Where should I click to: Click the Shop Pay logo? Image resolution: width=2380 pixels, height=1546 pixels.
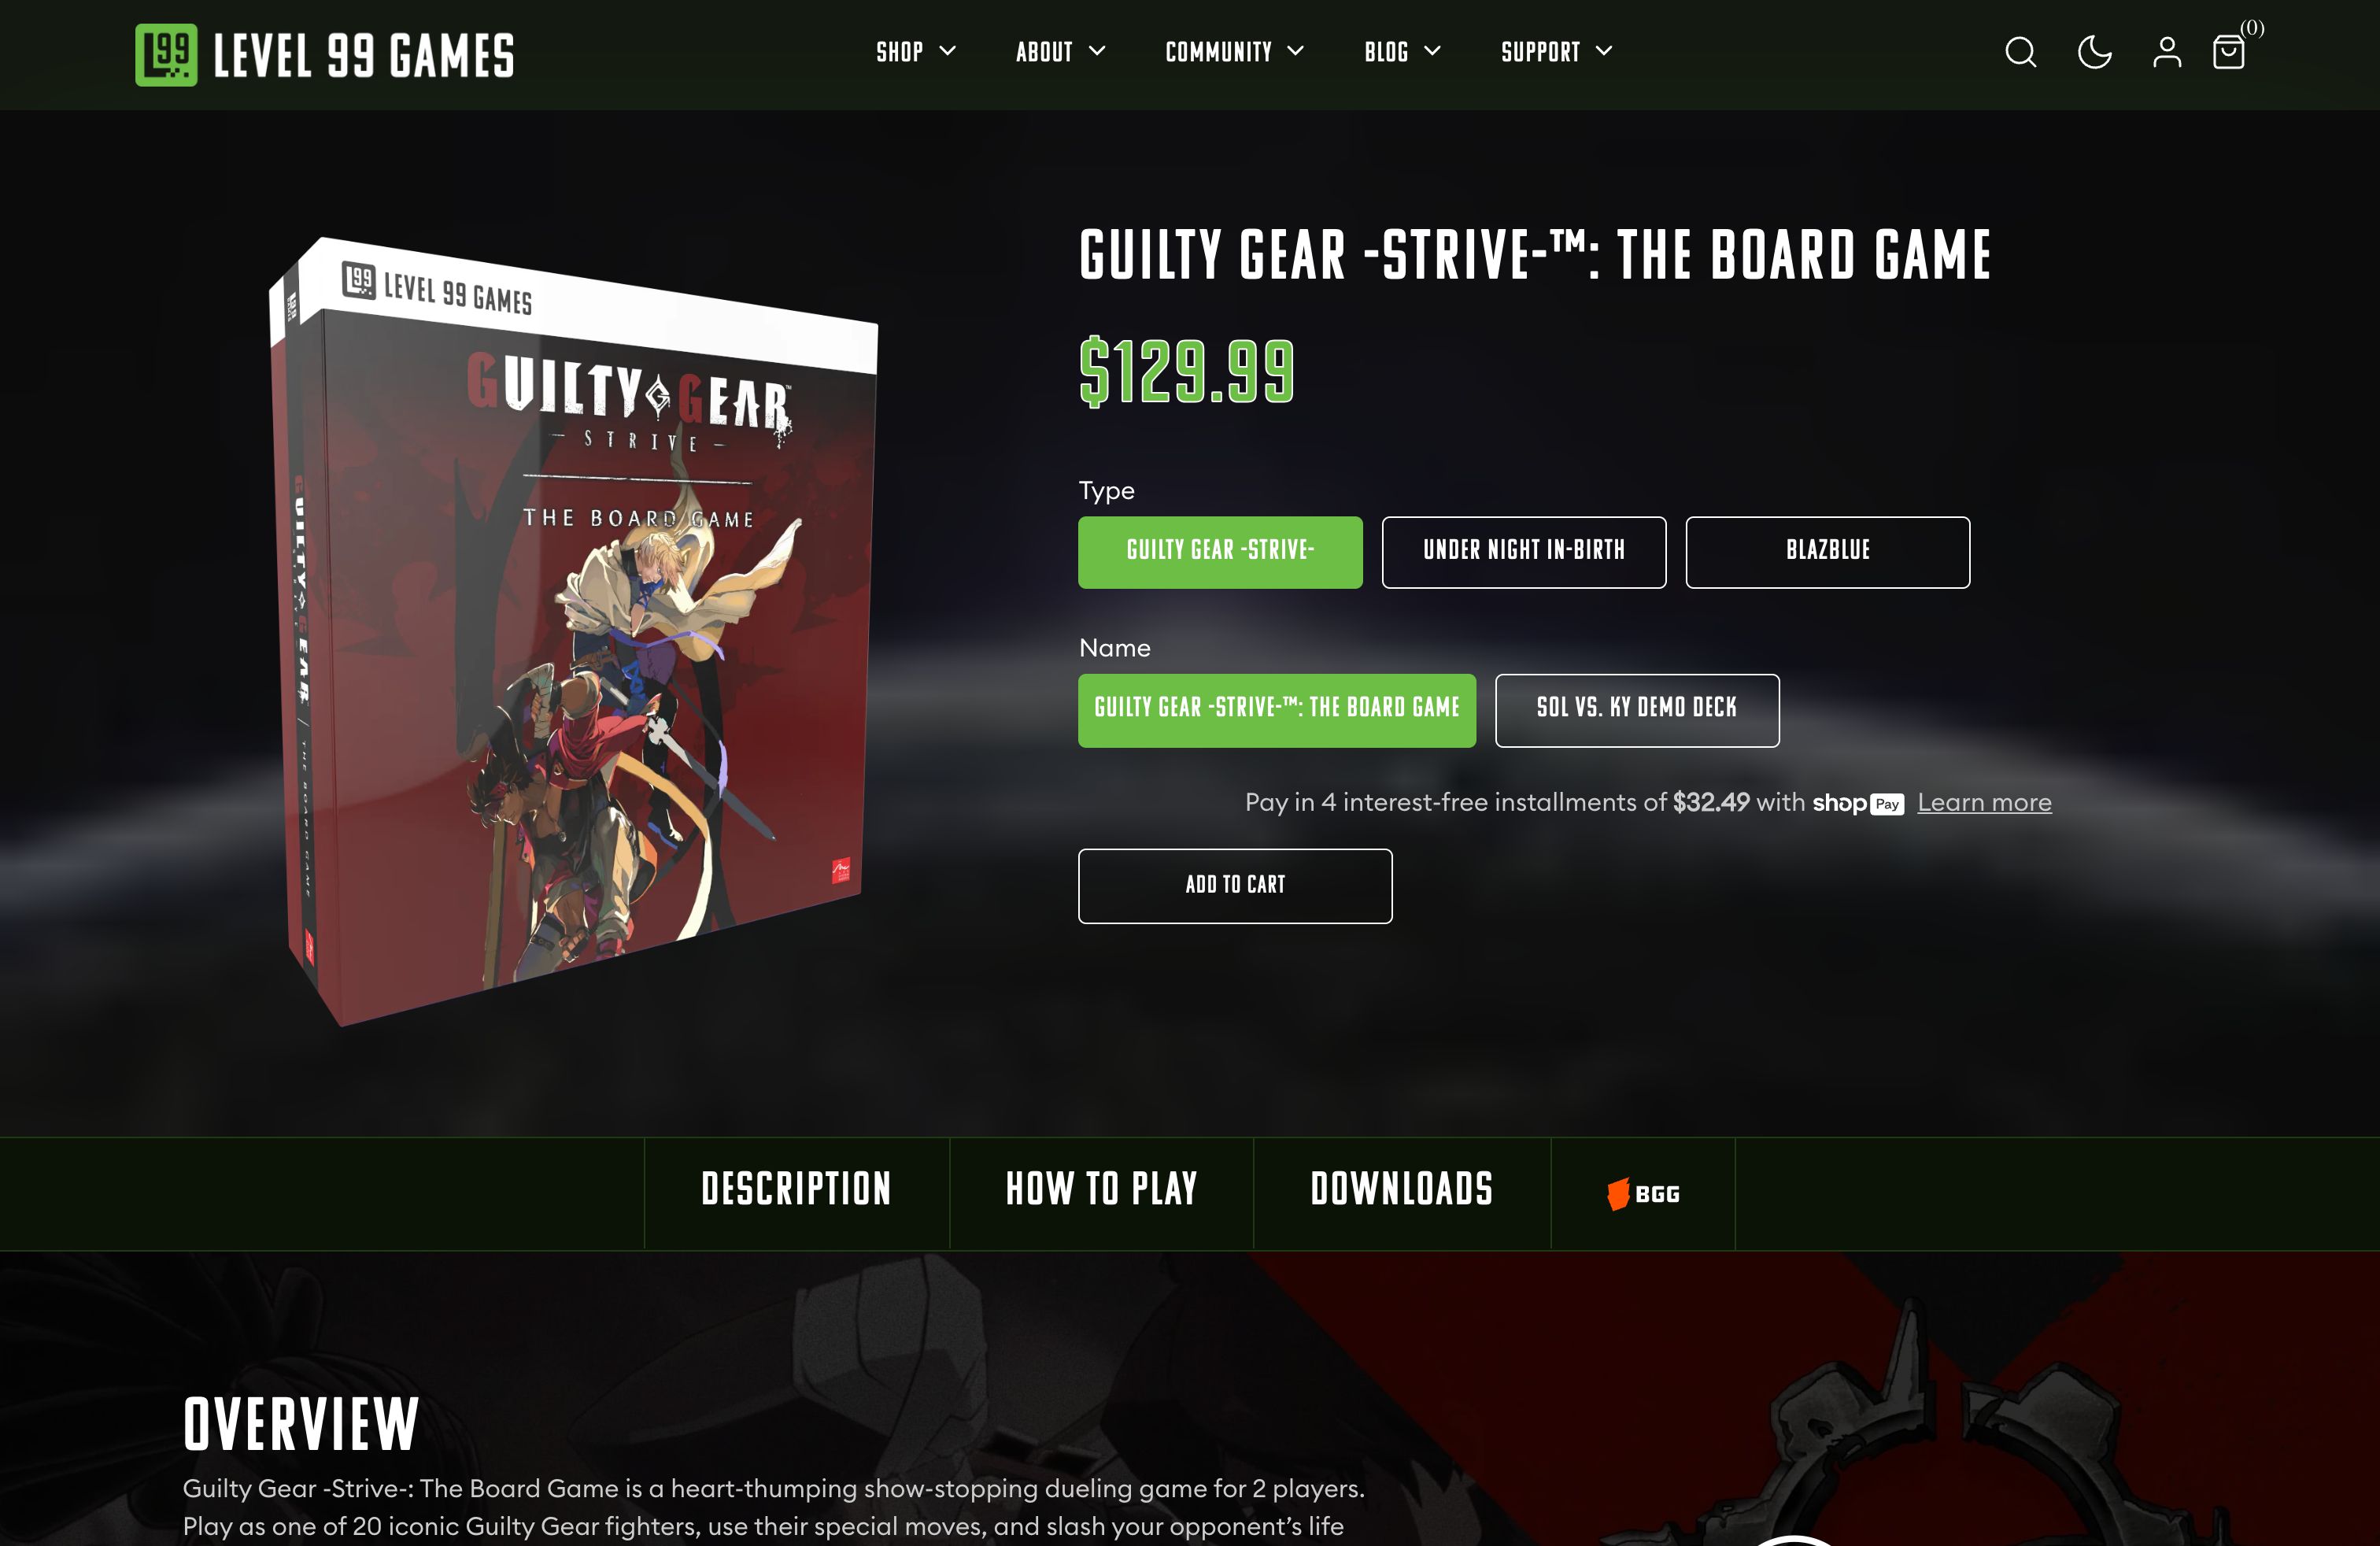1857,803
